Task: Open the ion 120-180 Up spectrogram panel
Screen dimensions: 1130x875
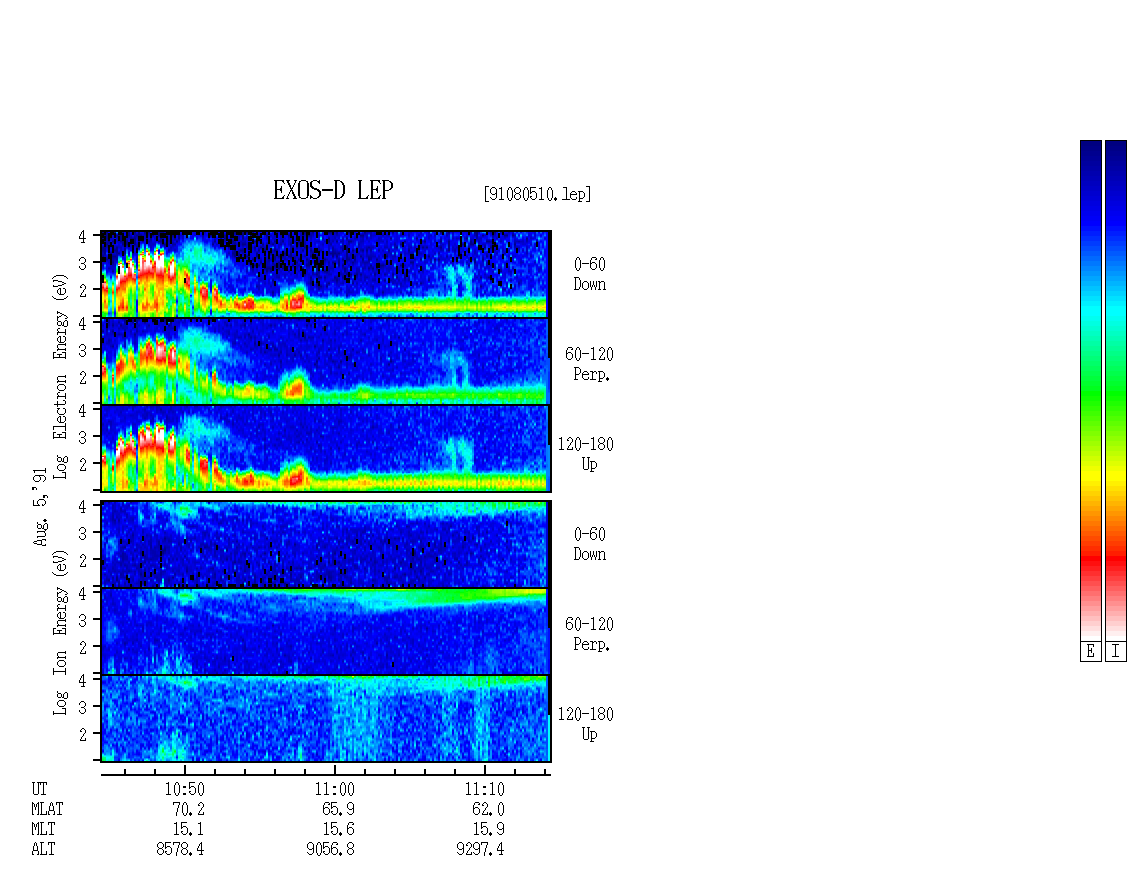Action: (x=326, y=719)
